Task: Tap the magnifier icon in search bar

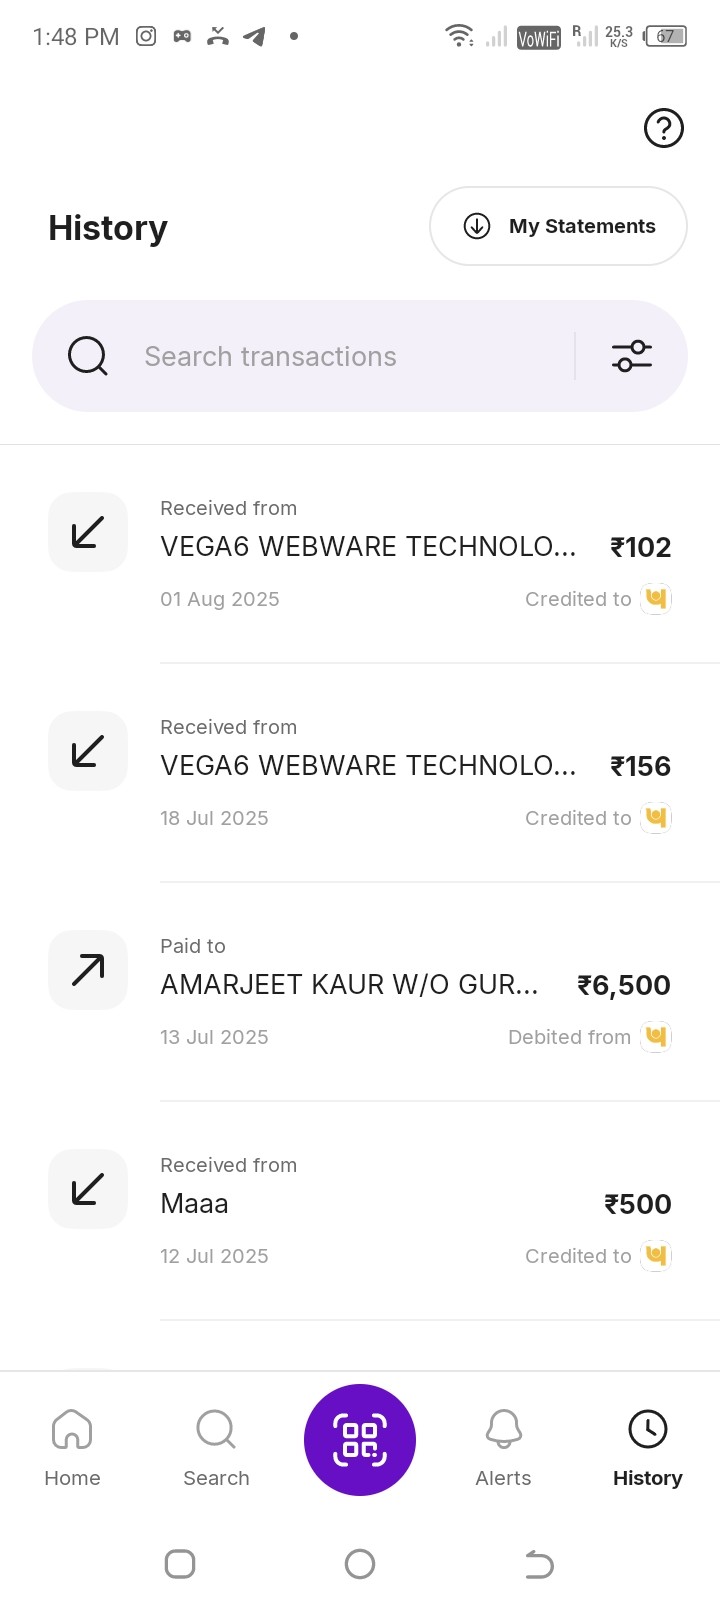Action: (x=88, y=356)
